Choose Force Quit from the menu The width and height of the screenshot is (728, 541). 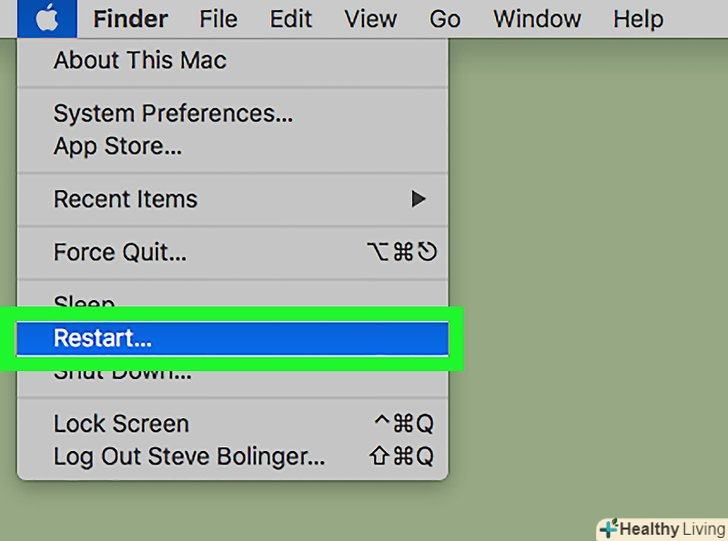coord(120,253)
